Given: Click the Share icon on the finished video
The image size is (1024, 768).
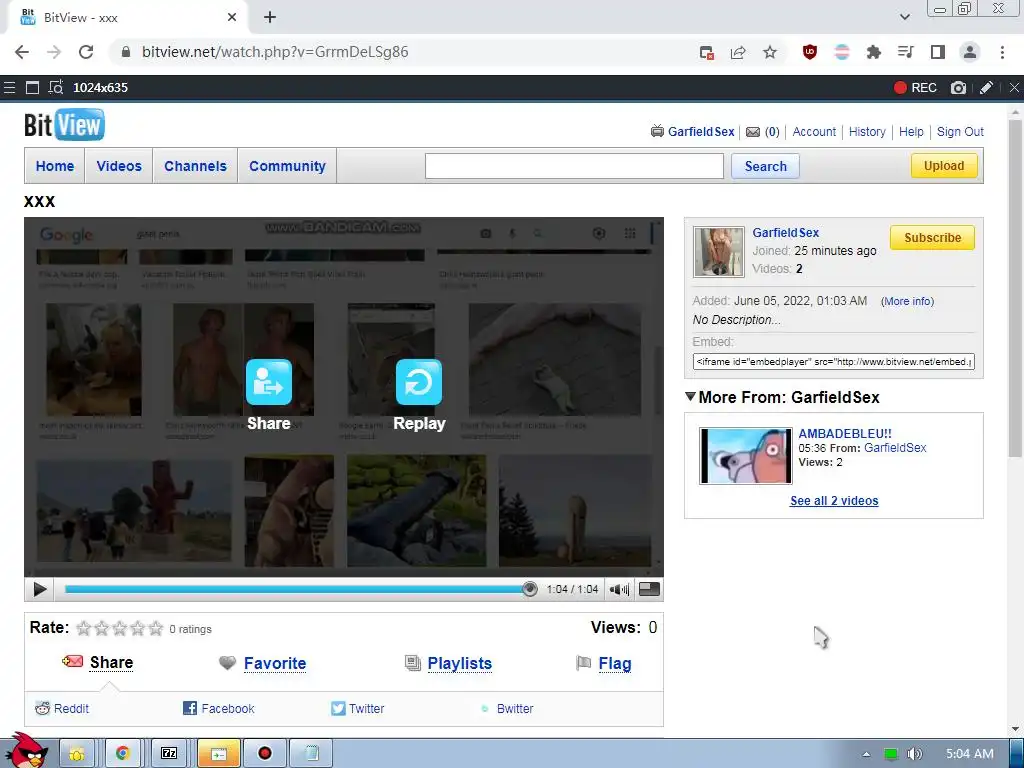Looking at the screenshot, I should pyautogui.click(x=268, y=382).
